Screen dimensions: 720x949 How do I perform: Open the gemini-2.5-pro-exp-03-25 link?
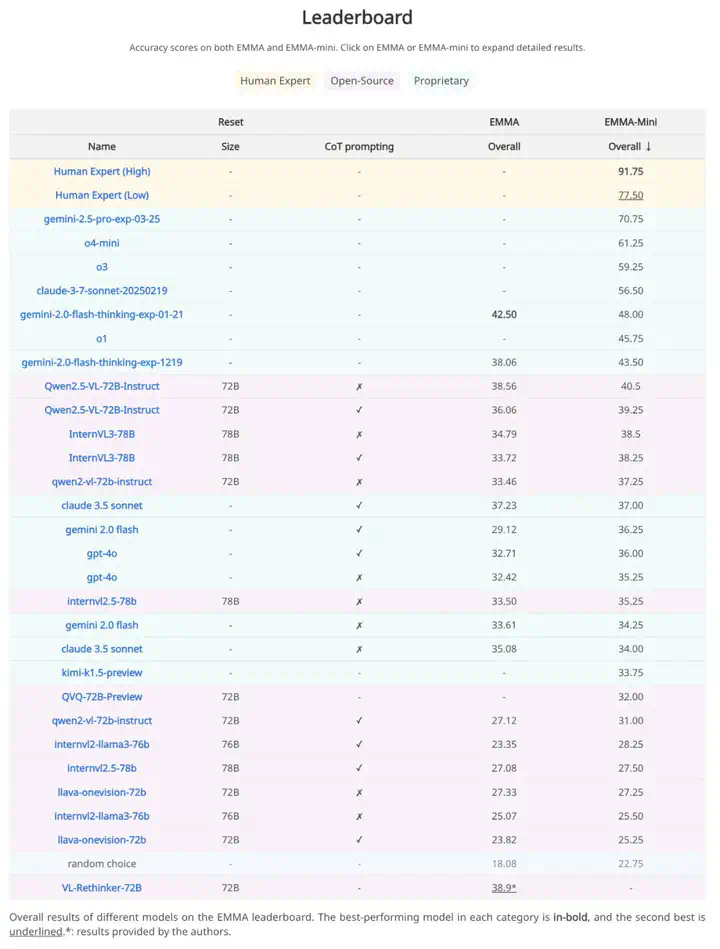pyautogui.click(x=102, y=219)
